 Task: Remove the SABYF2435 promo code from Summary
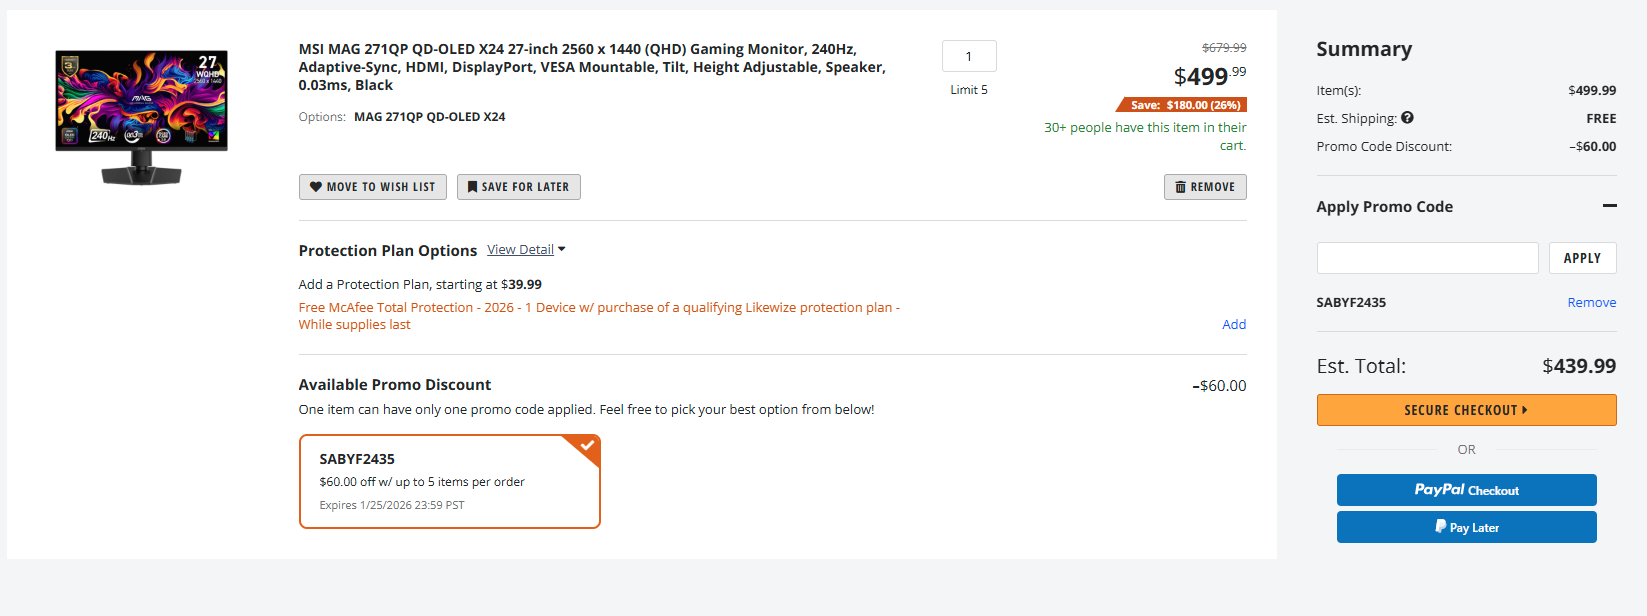pyautogui.click(x=1591, y=303)
